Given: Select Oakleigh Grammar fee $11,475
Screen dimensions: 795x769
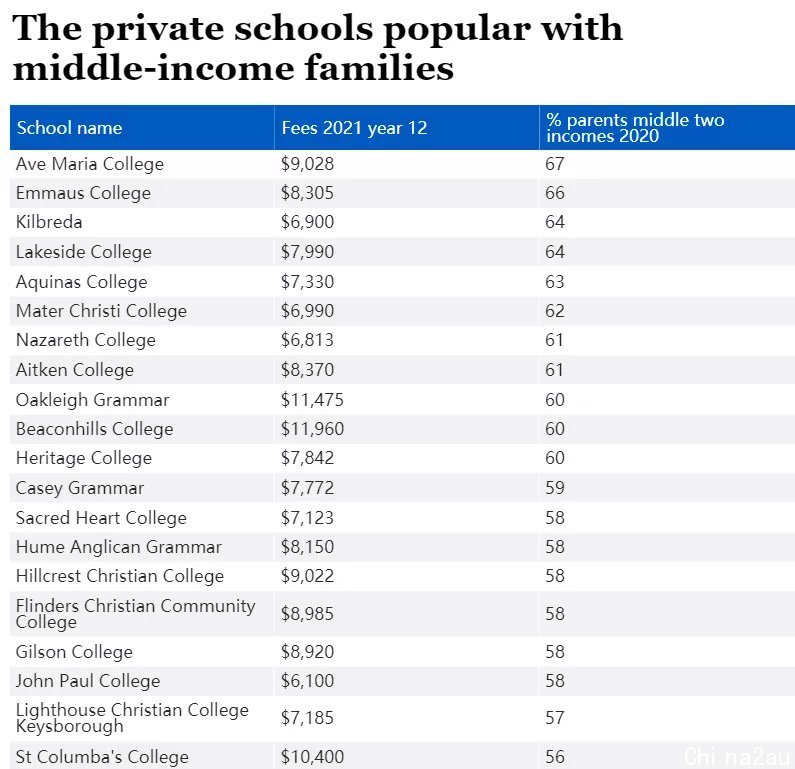Looking at the screenshot, I should [312, 400].
